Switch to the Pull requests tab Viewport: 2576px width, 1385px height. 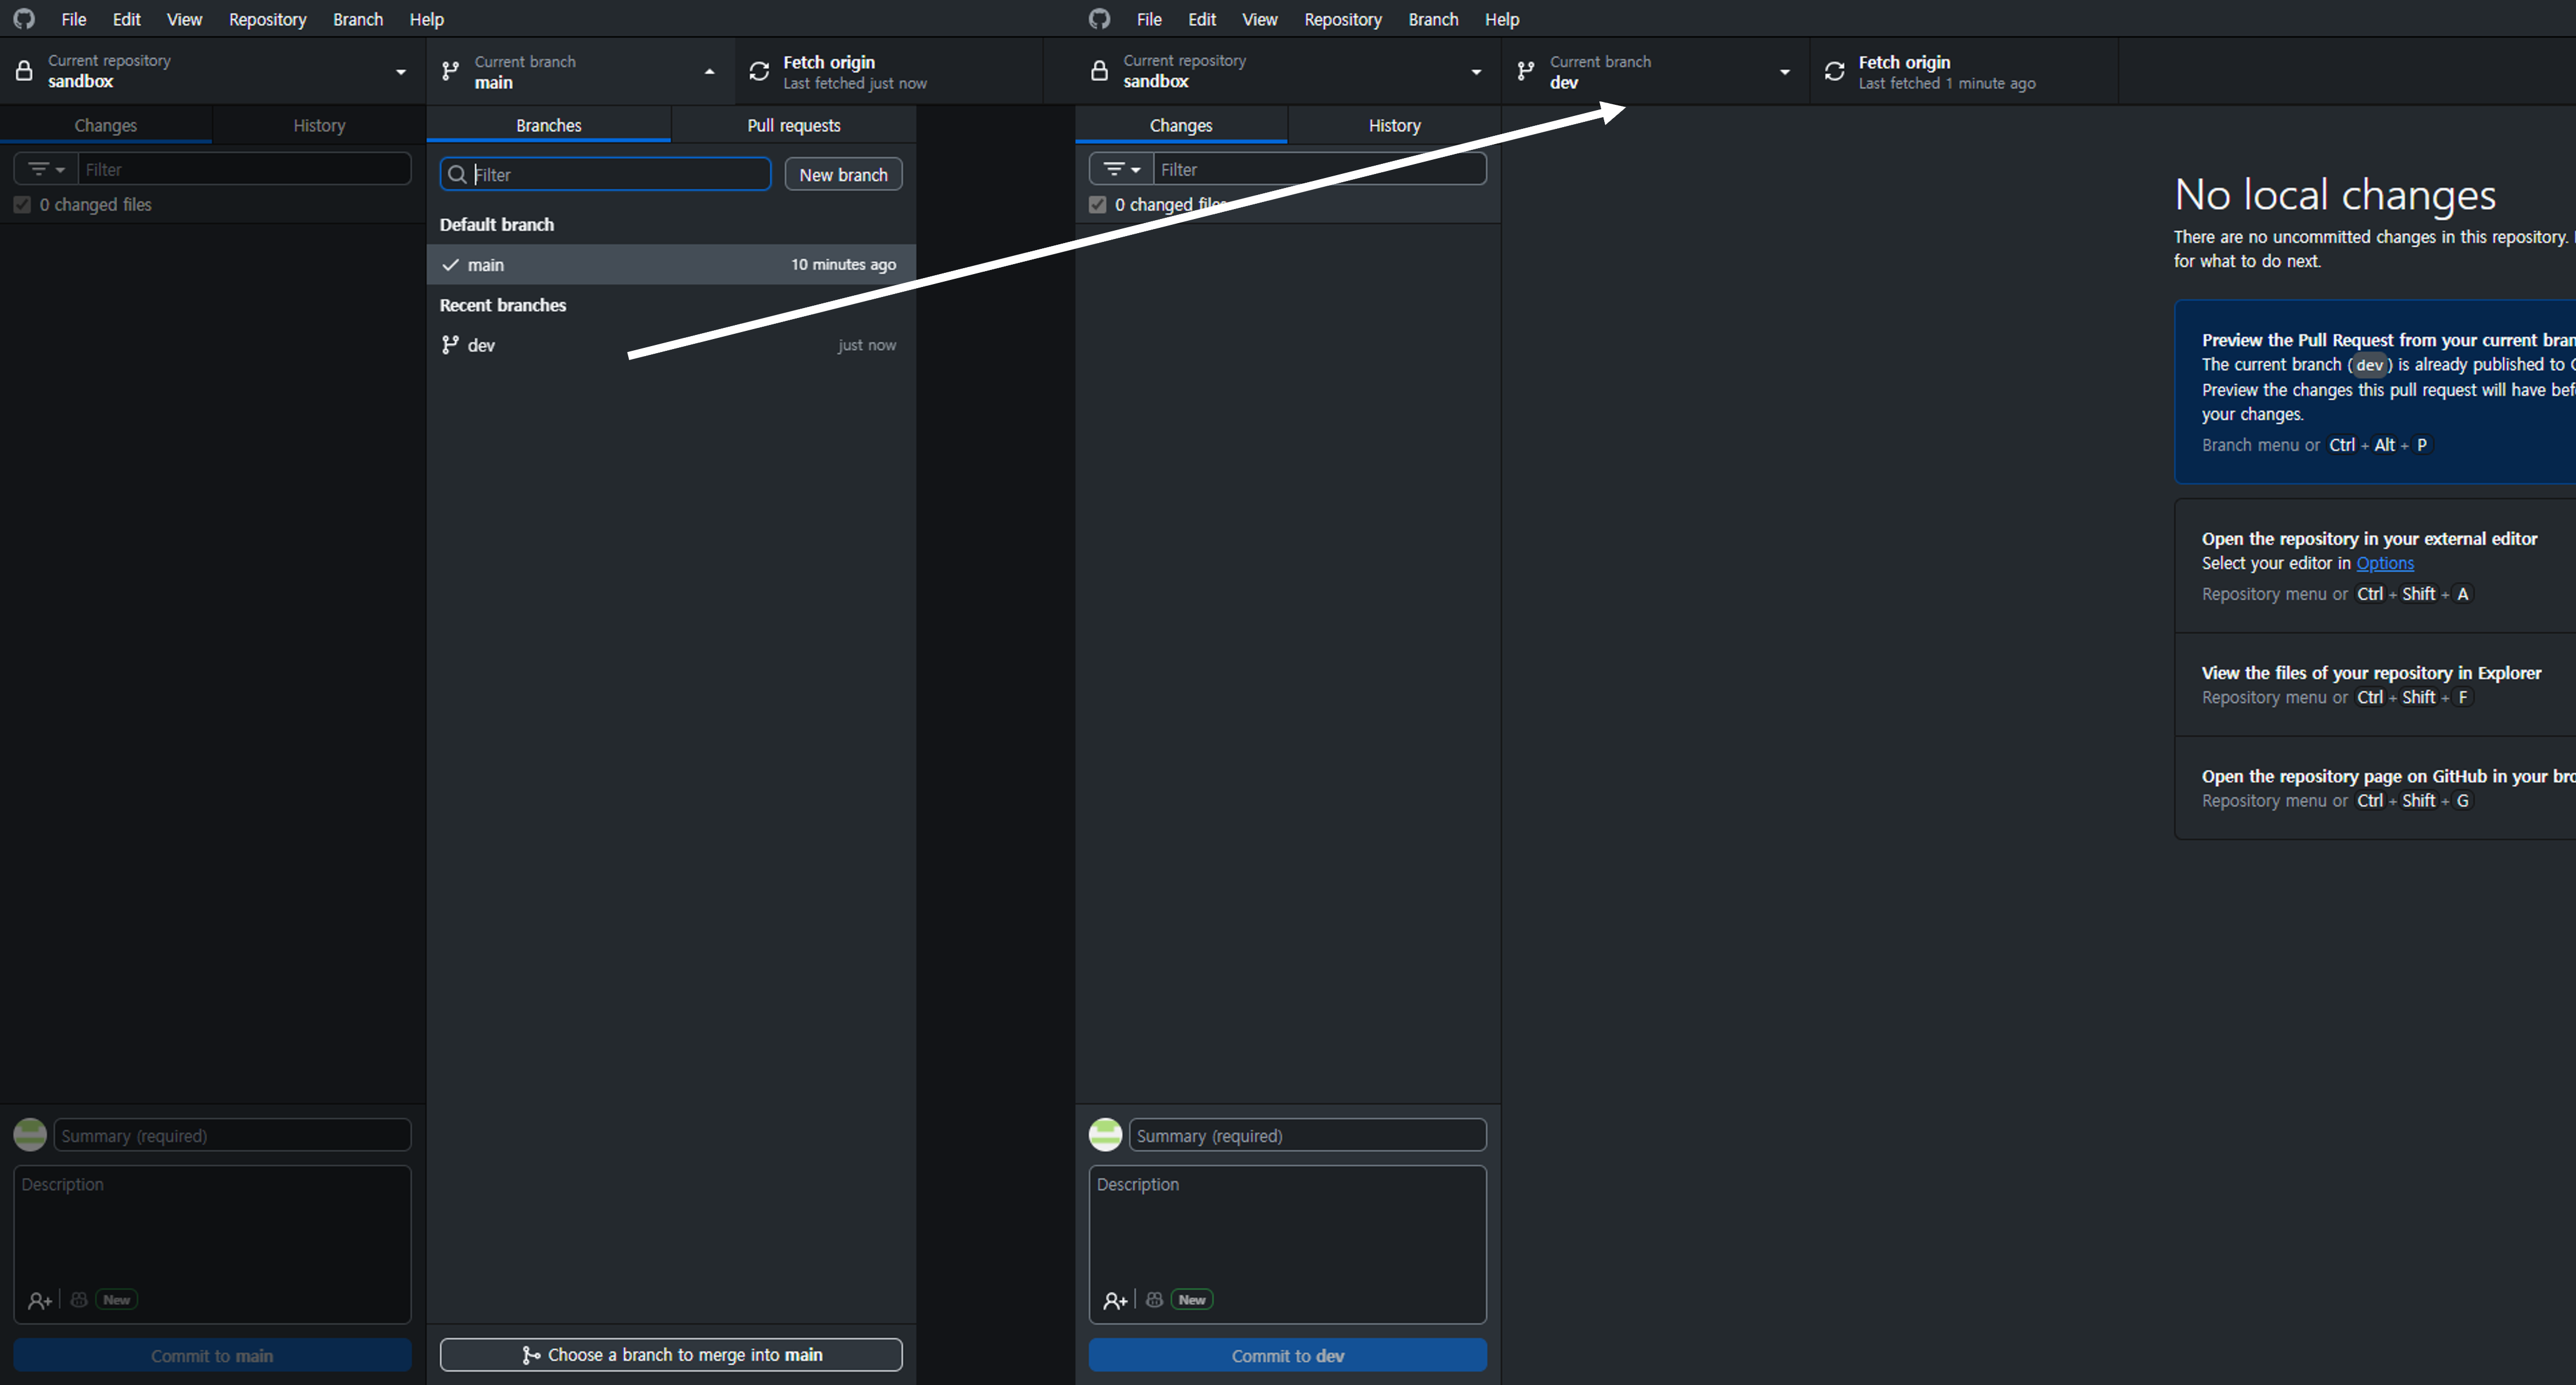(x=793, y=125)
